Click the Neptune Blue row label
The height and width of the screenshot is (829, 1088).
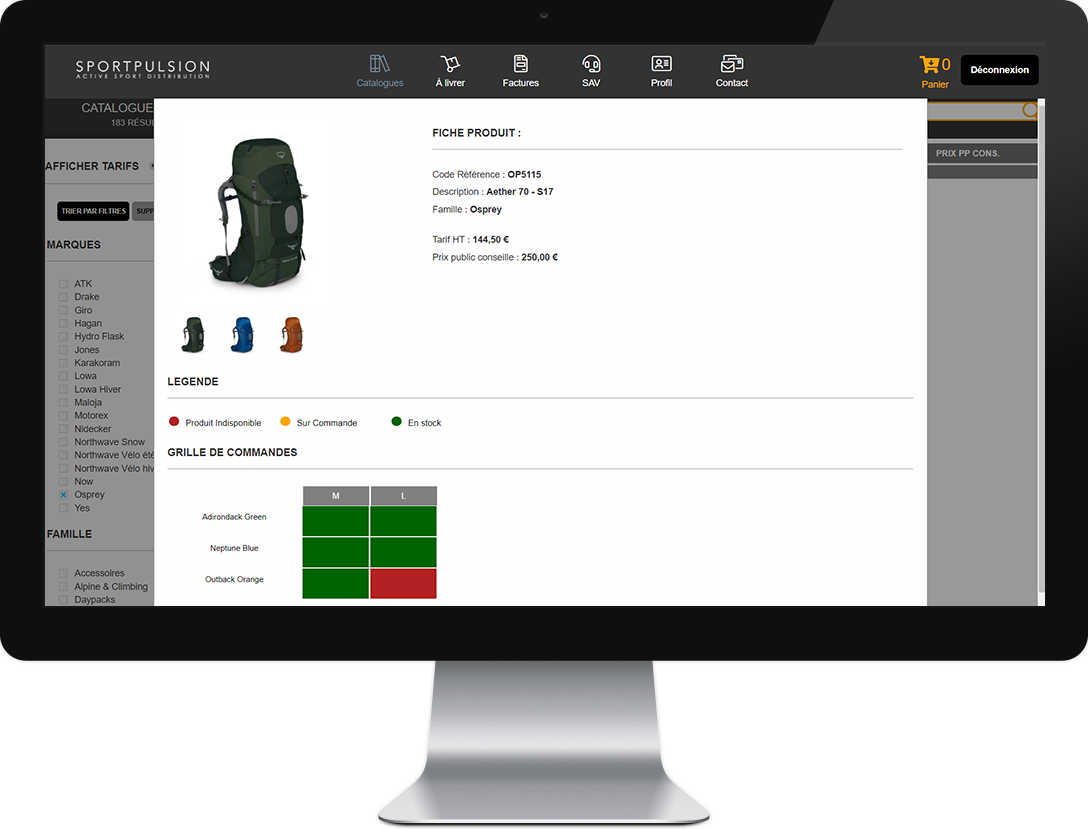234,548
